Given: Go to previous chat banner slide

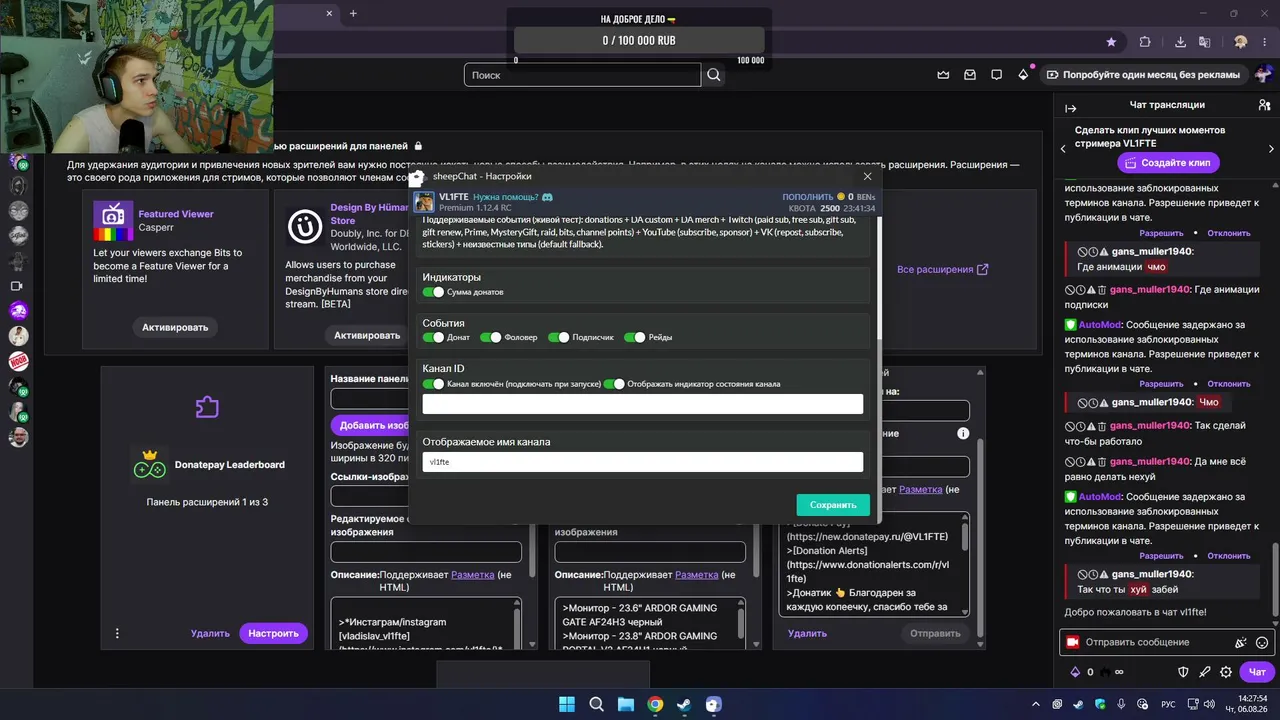Looking at the screenshot, I should click(1063, 149).
